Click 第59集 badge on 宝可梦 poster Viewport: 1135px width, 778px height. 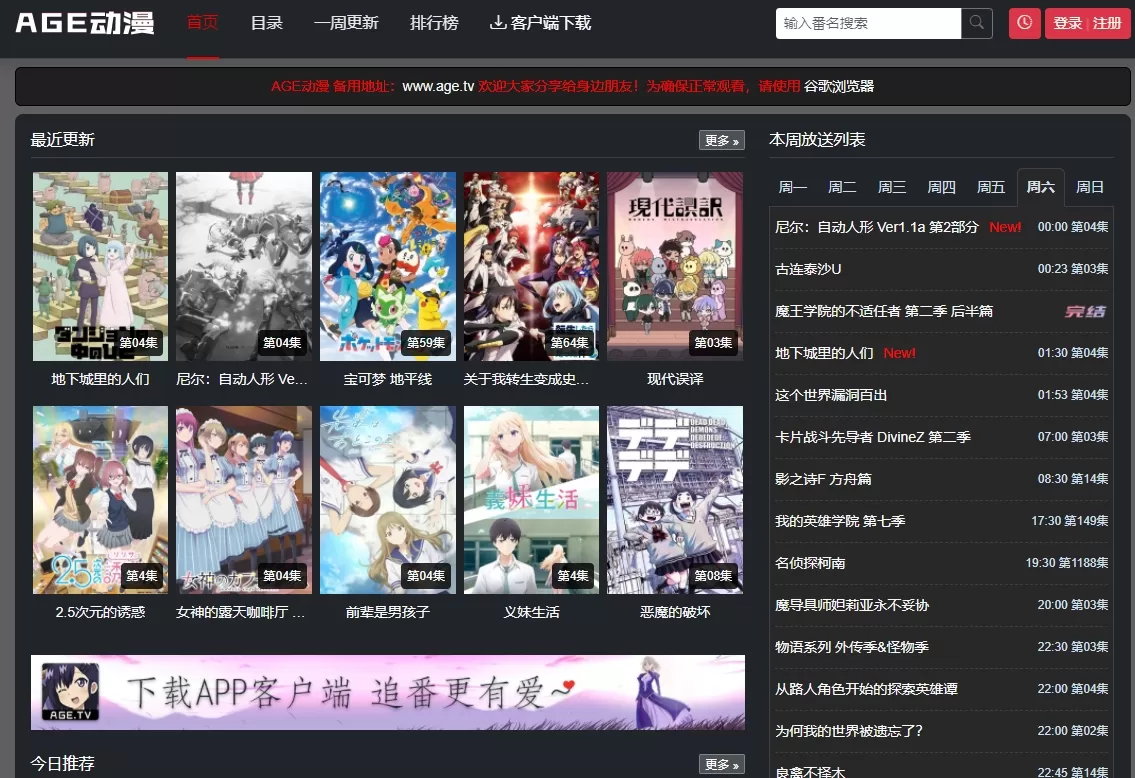click(x=426, y=342)
